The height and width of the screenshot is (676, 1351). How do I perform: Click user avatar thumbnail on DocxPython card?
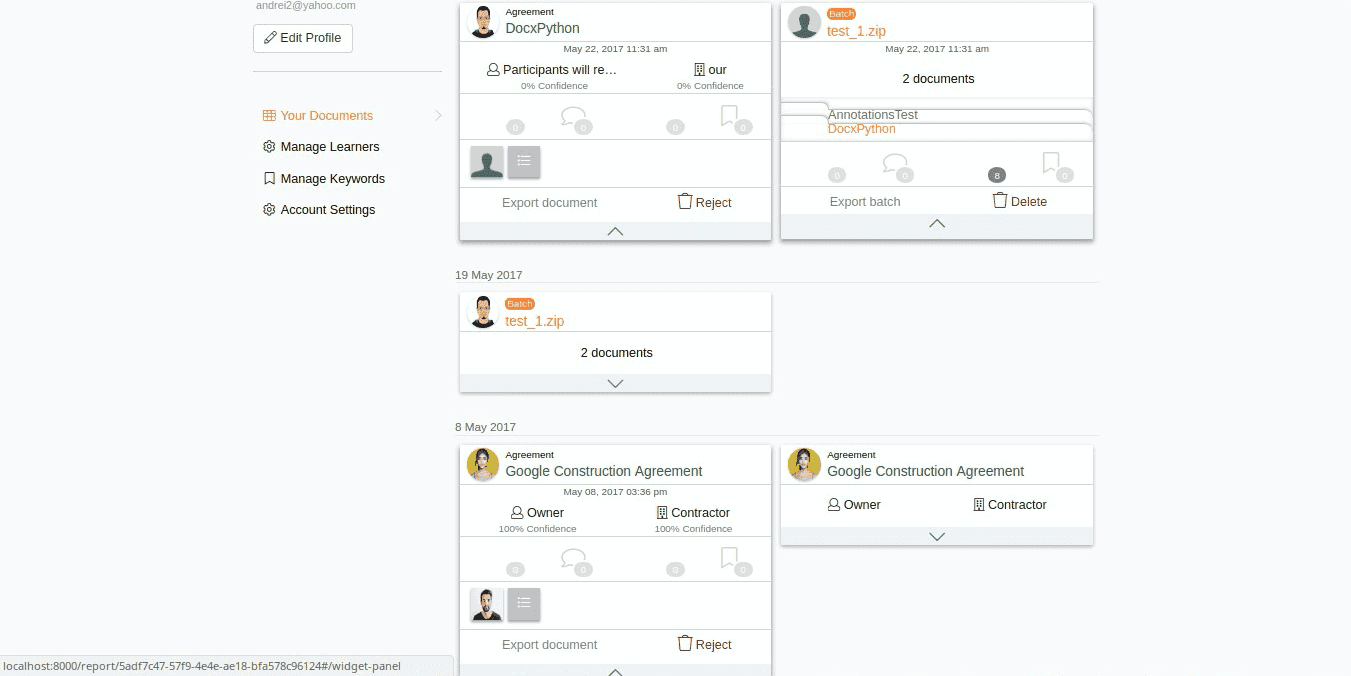click(487, 162)
